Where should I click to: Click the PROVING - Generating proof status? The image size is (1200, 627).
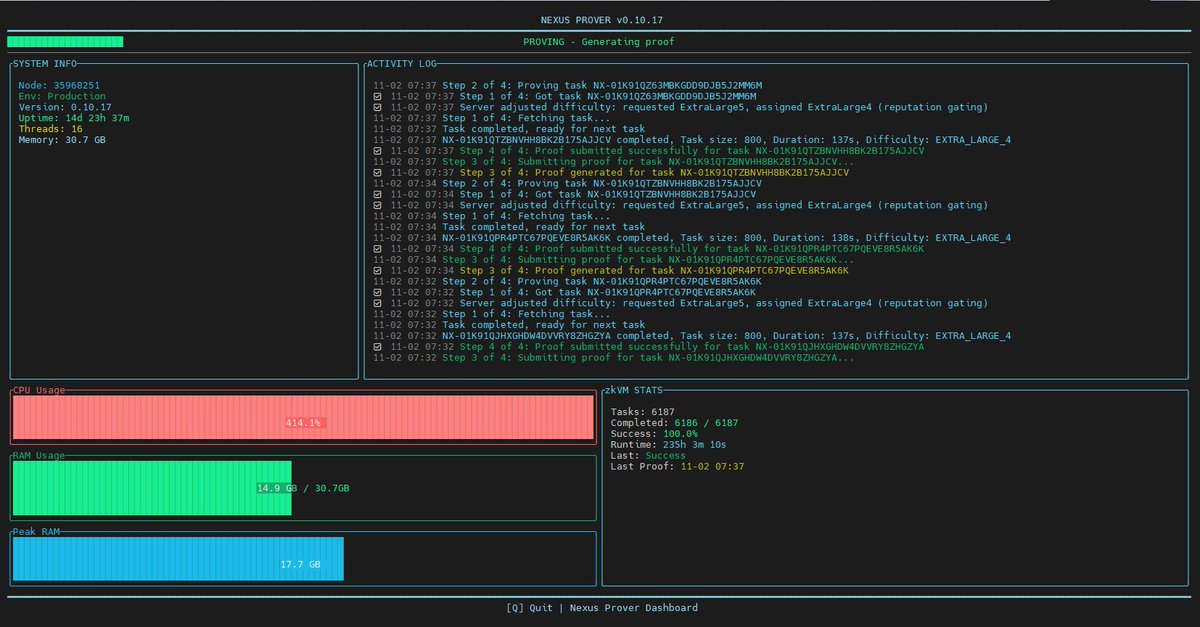coord(599,42)
